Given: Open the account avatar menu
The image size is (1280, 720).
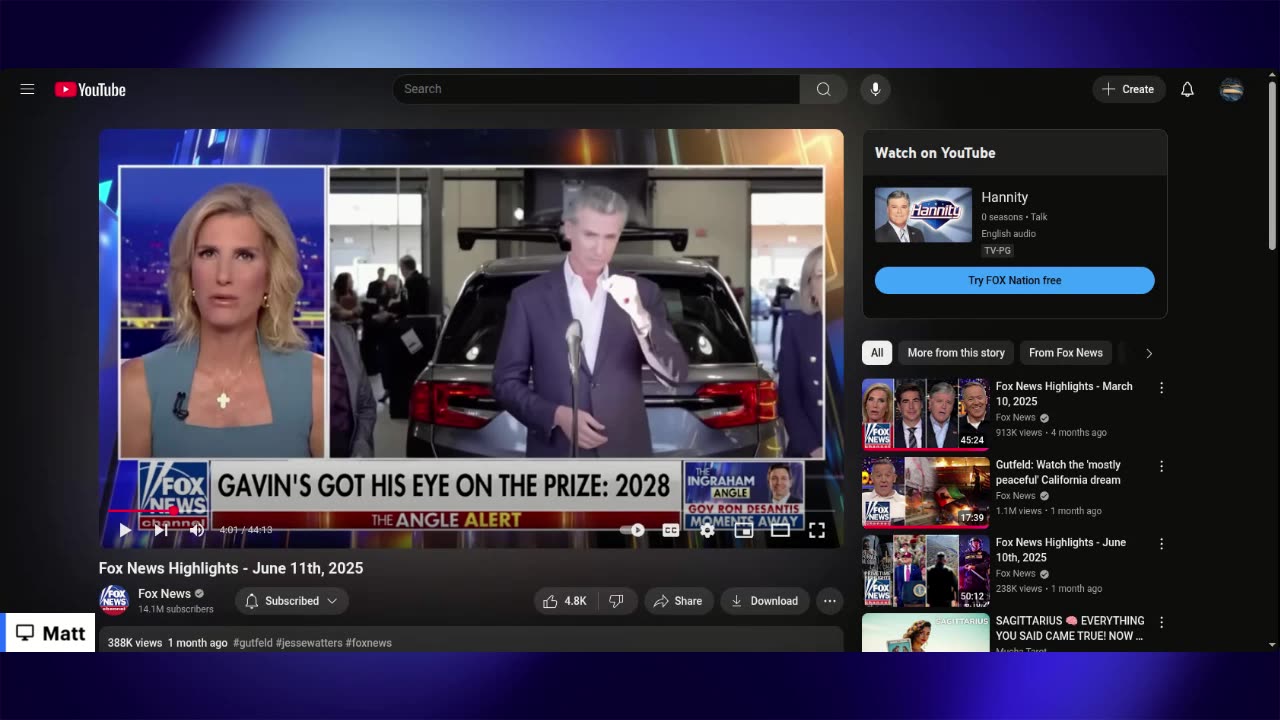Looking at the screenshot, I should [x=1232, y=89].
